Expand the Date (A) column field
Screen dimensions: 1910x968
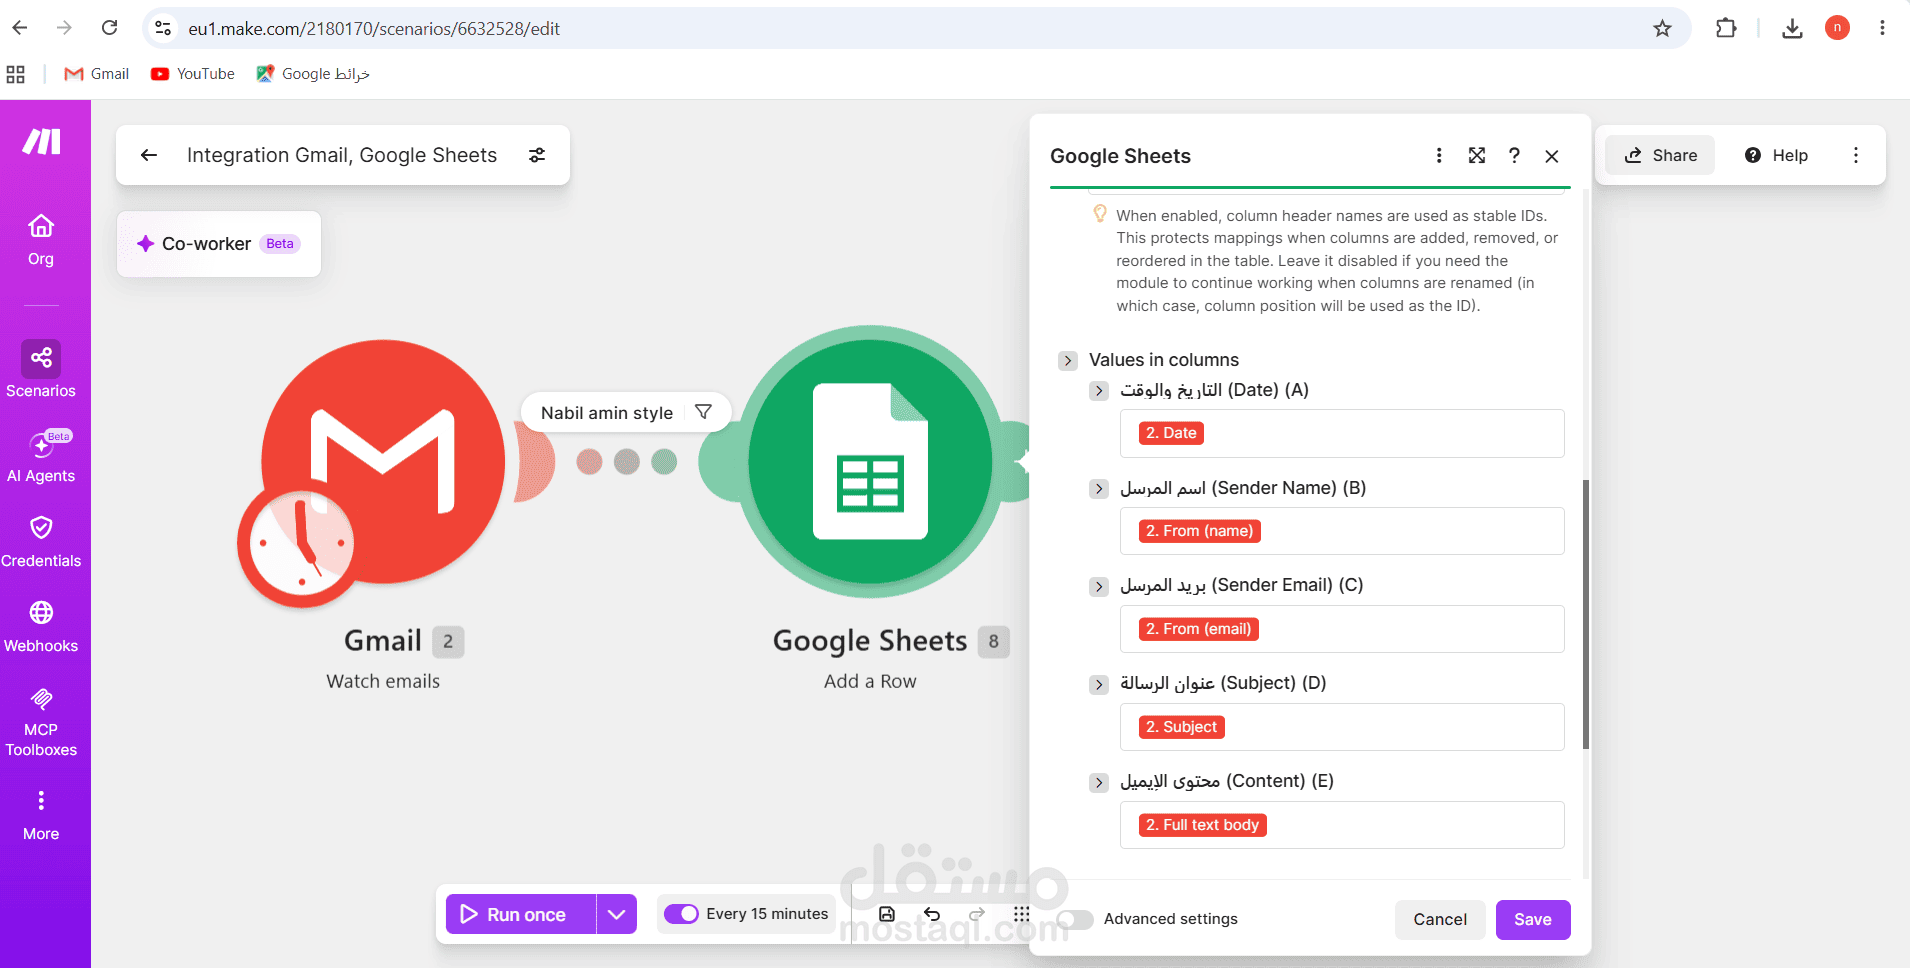coord(1099,391)
